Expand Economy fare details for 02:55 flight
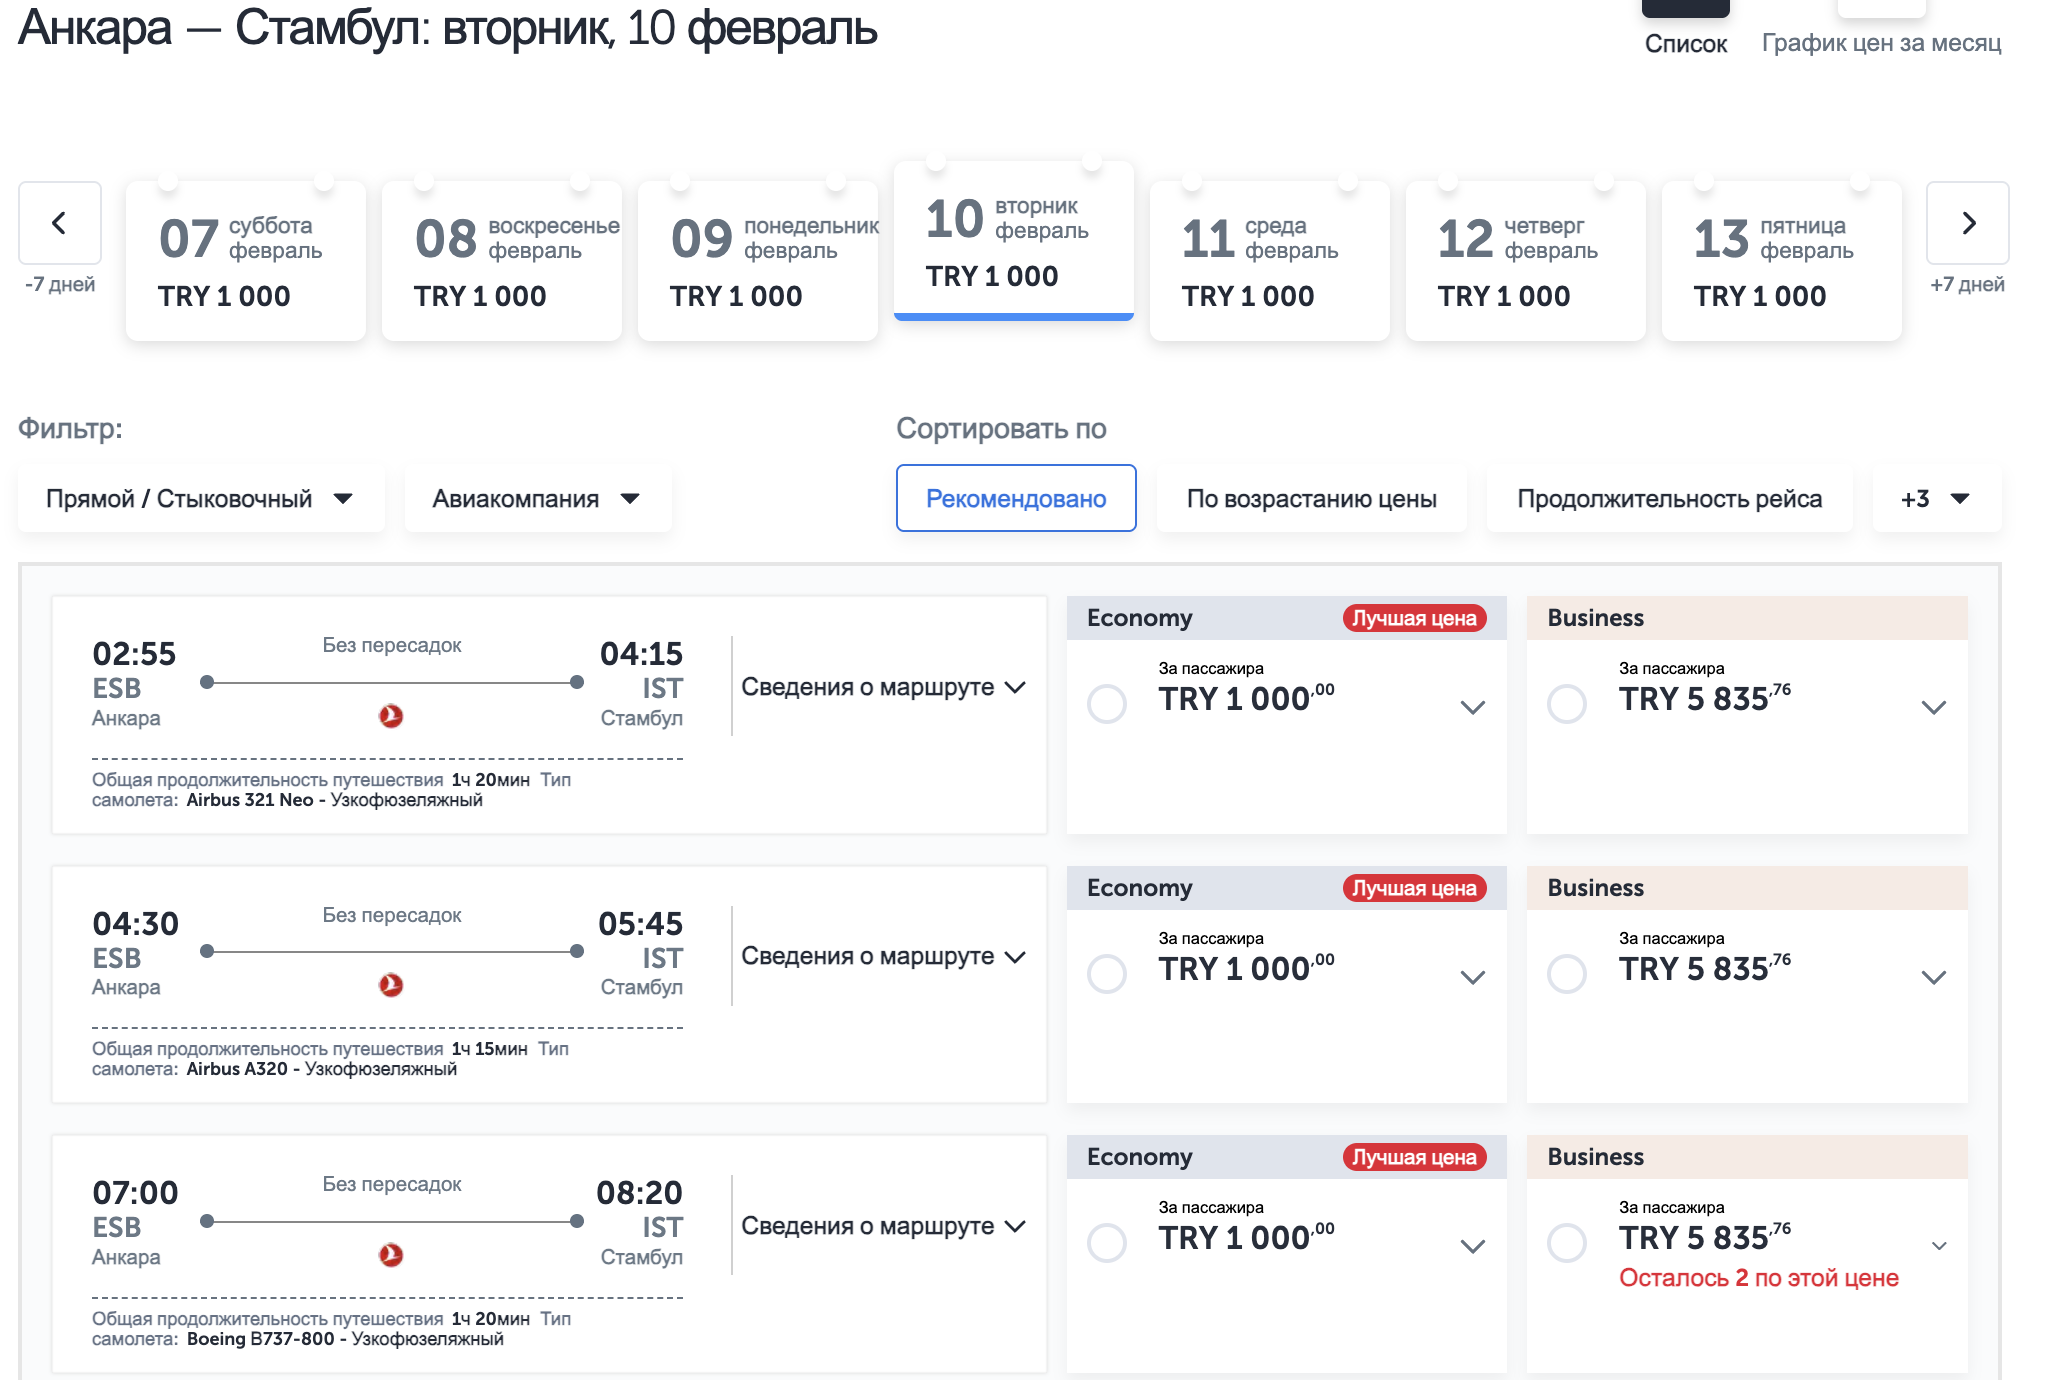The height and width of the screenshot is (1380, 2050). pos(1472,708)
